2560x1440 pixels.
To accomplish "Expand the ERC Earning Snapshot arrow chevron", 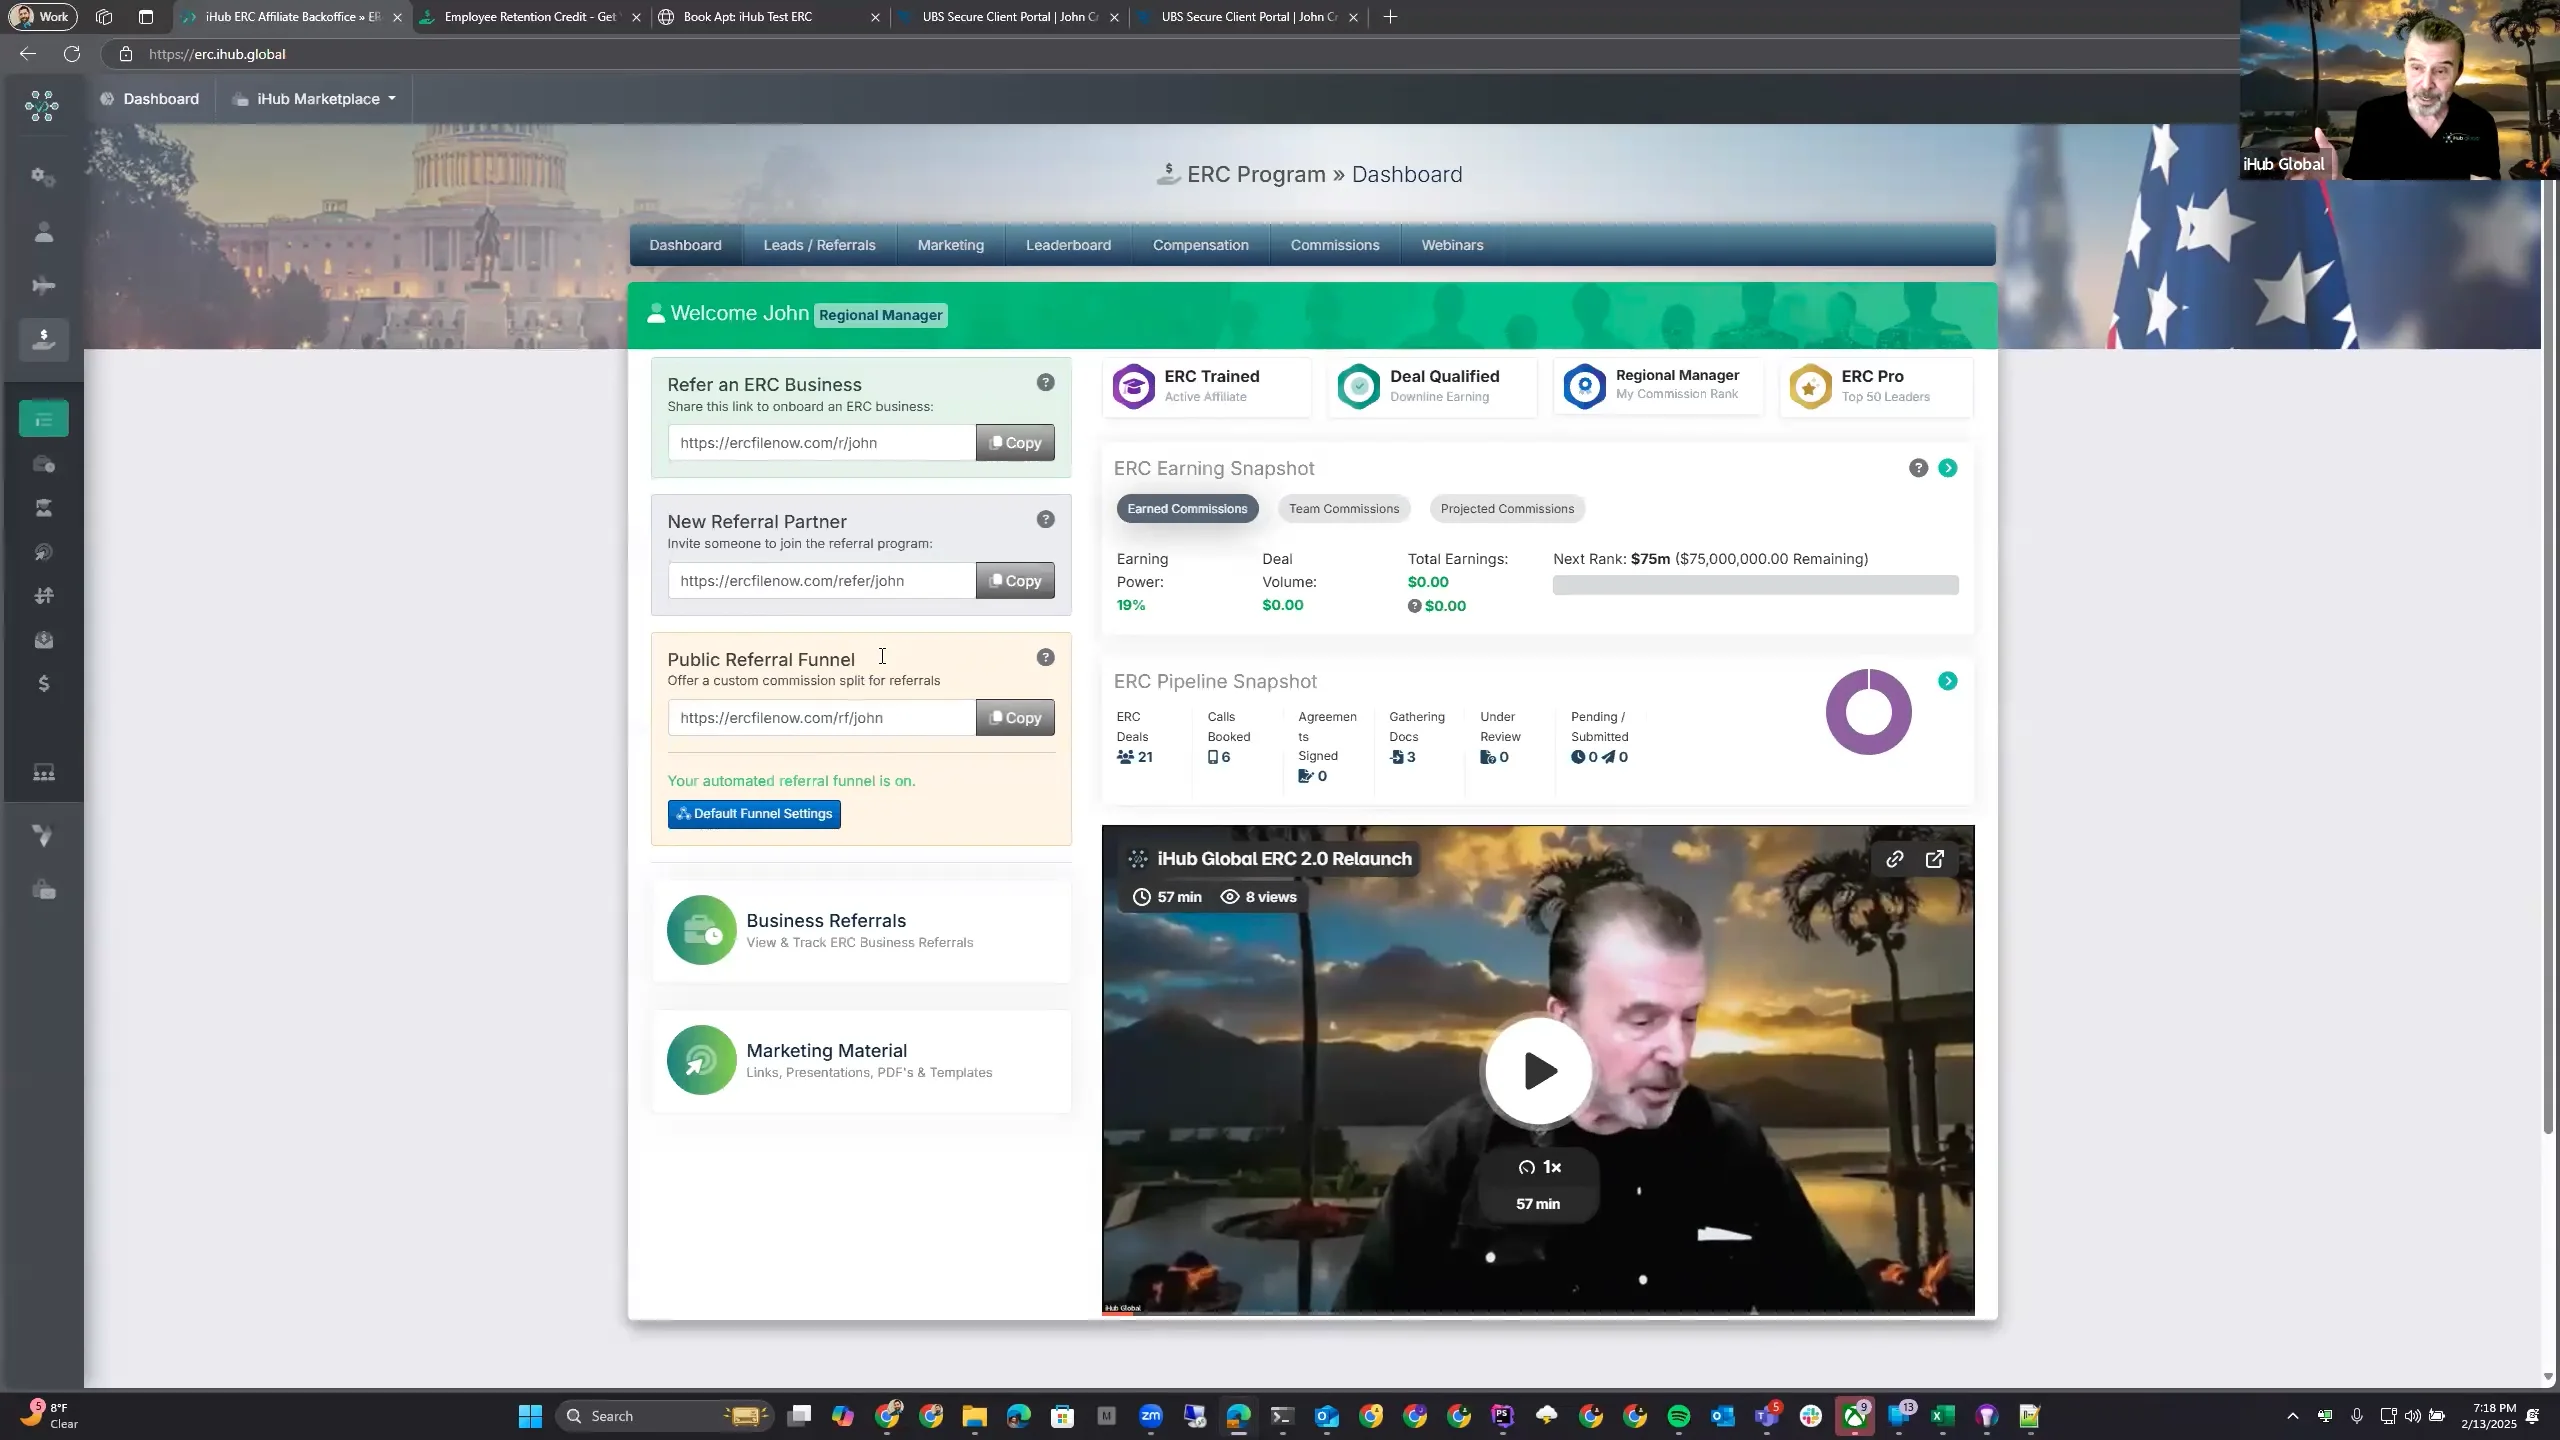I will [x=1947, y=467].
